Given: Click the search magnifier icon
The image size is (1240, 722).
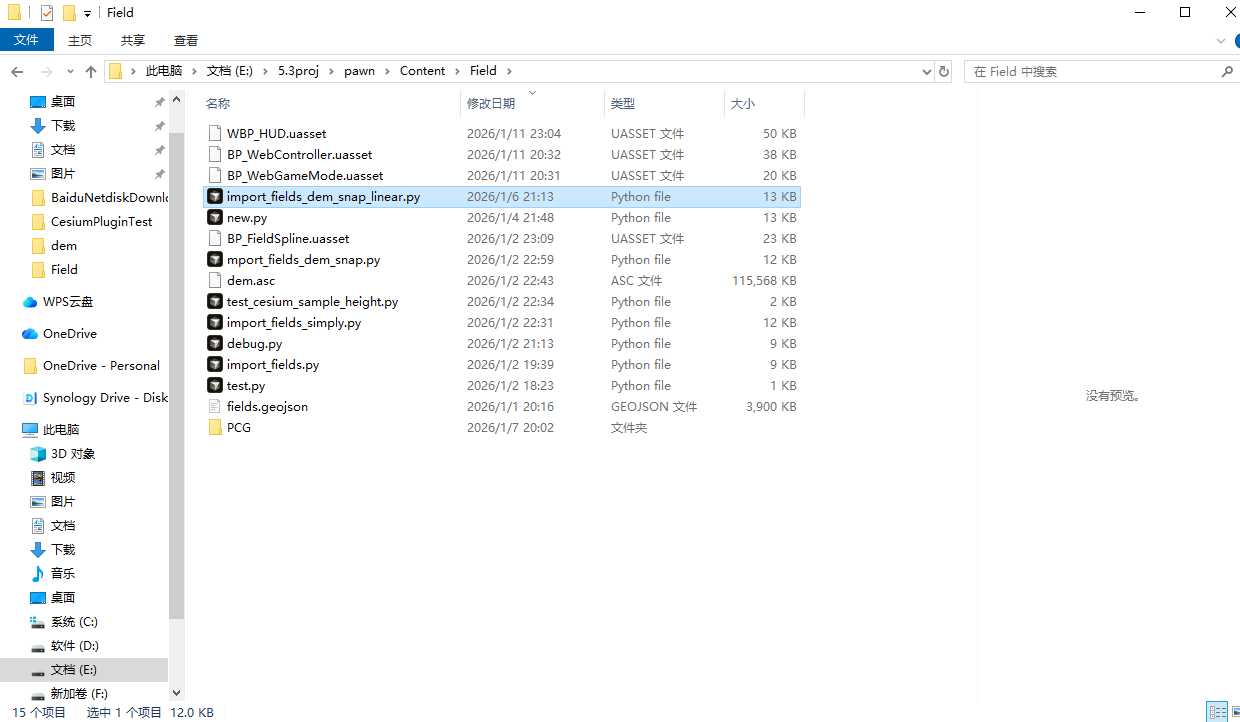Looking at the screenshot, I should click(1227, 71).
